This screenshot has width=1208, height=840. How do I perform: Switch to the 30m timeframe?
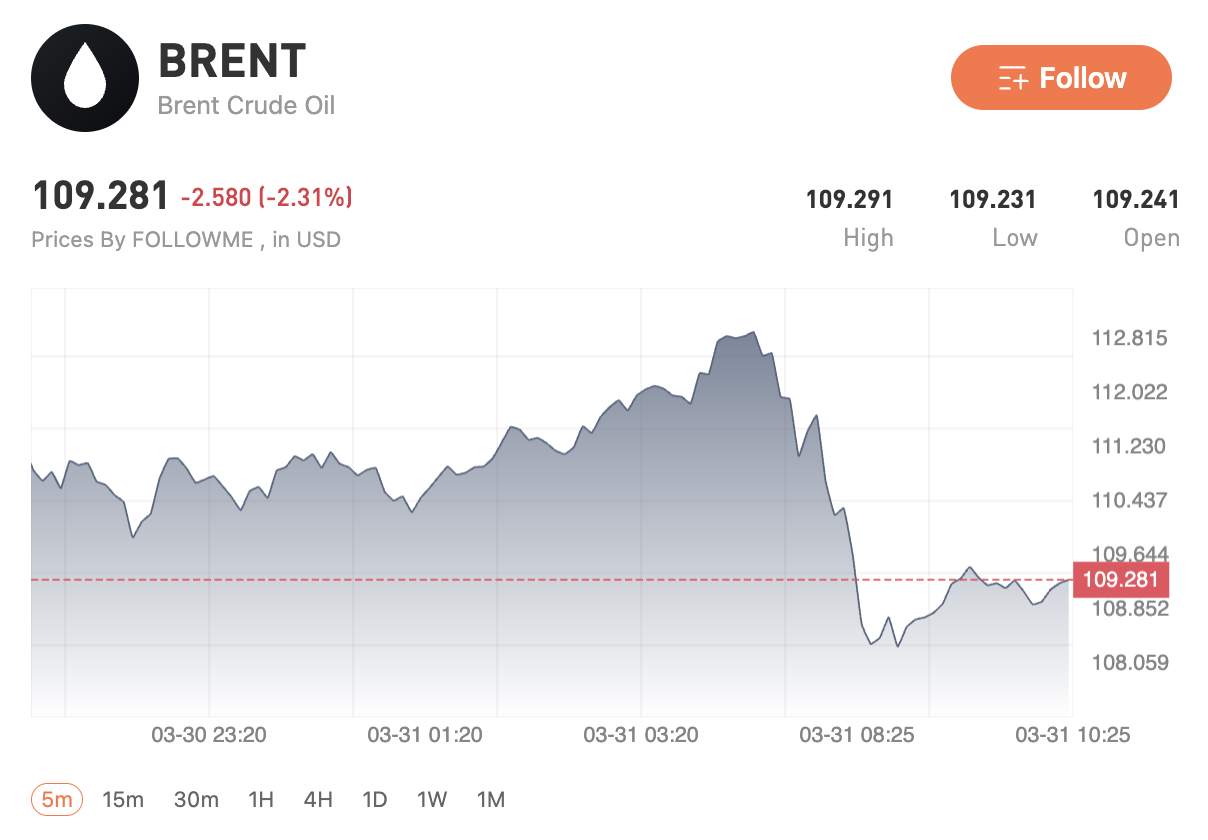tap(196, 799)
